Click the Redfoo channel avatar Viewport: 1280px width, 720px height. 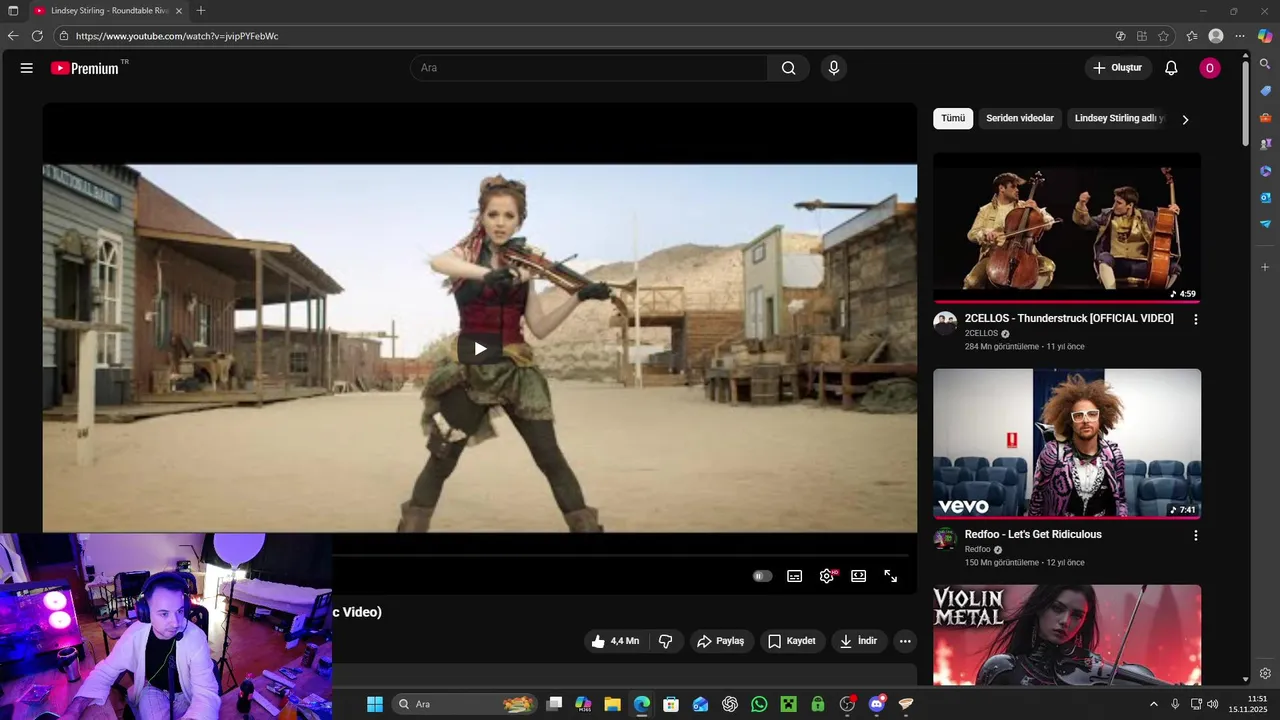(945, 539)
